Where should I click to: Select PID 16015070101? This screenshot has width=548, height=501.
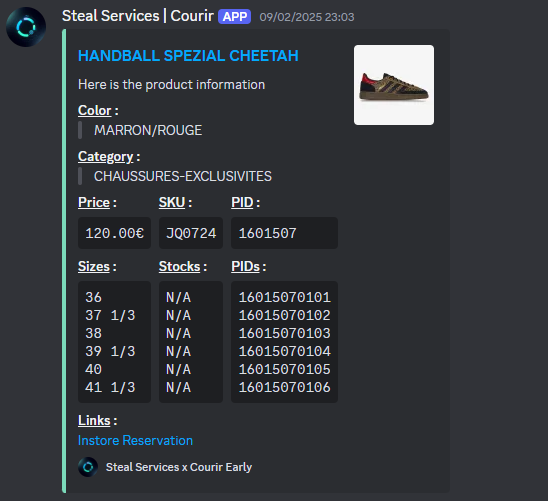pos(284,297)
